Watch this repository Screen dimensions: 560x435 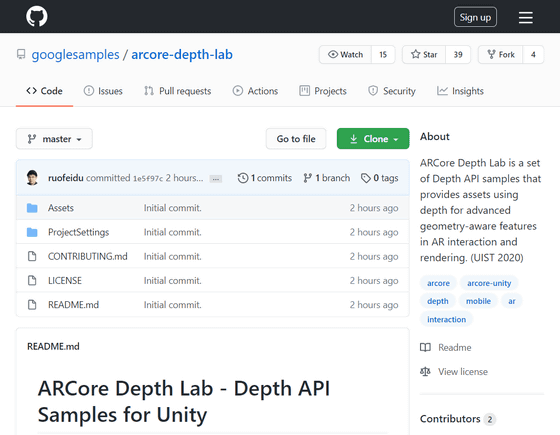coord(345,55)
